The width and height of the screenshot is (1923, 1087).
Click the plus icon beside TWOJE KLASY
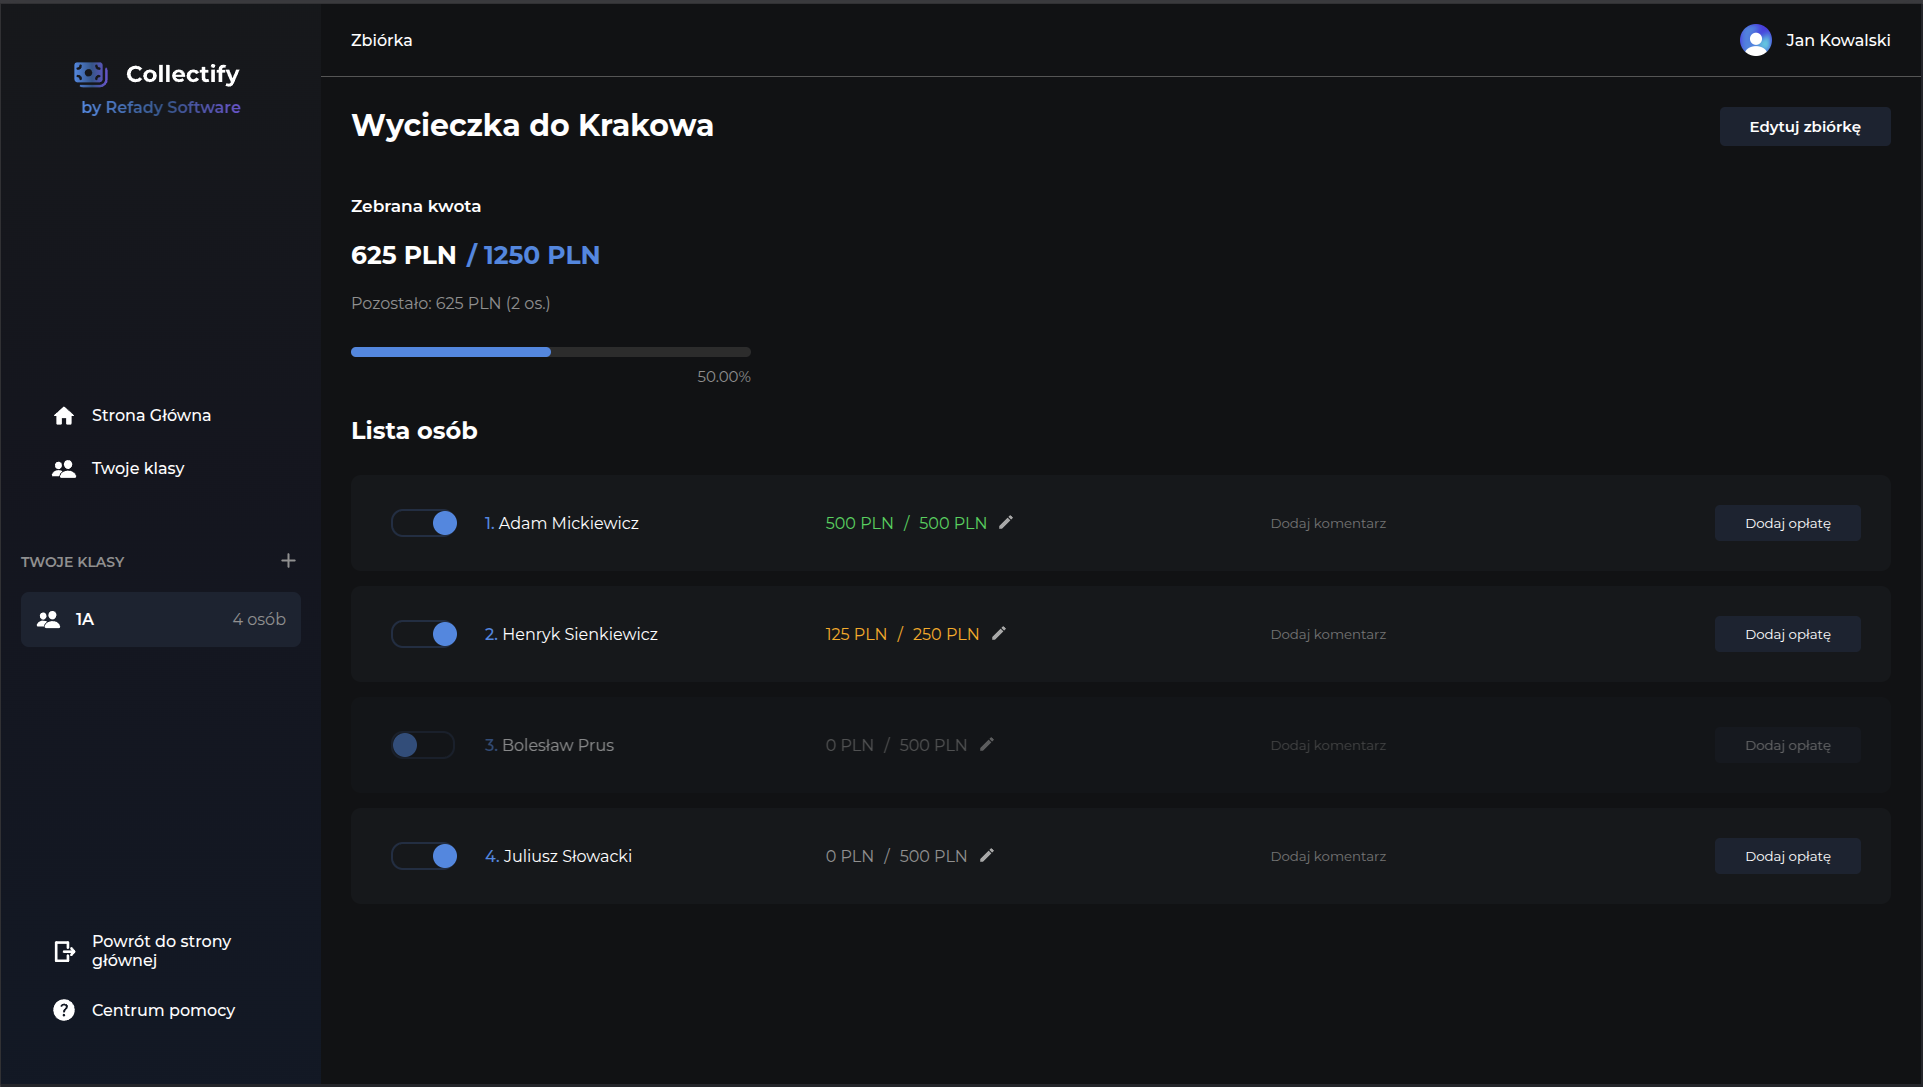(x=288, y=561)
